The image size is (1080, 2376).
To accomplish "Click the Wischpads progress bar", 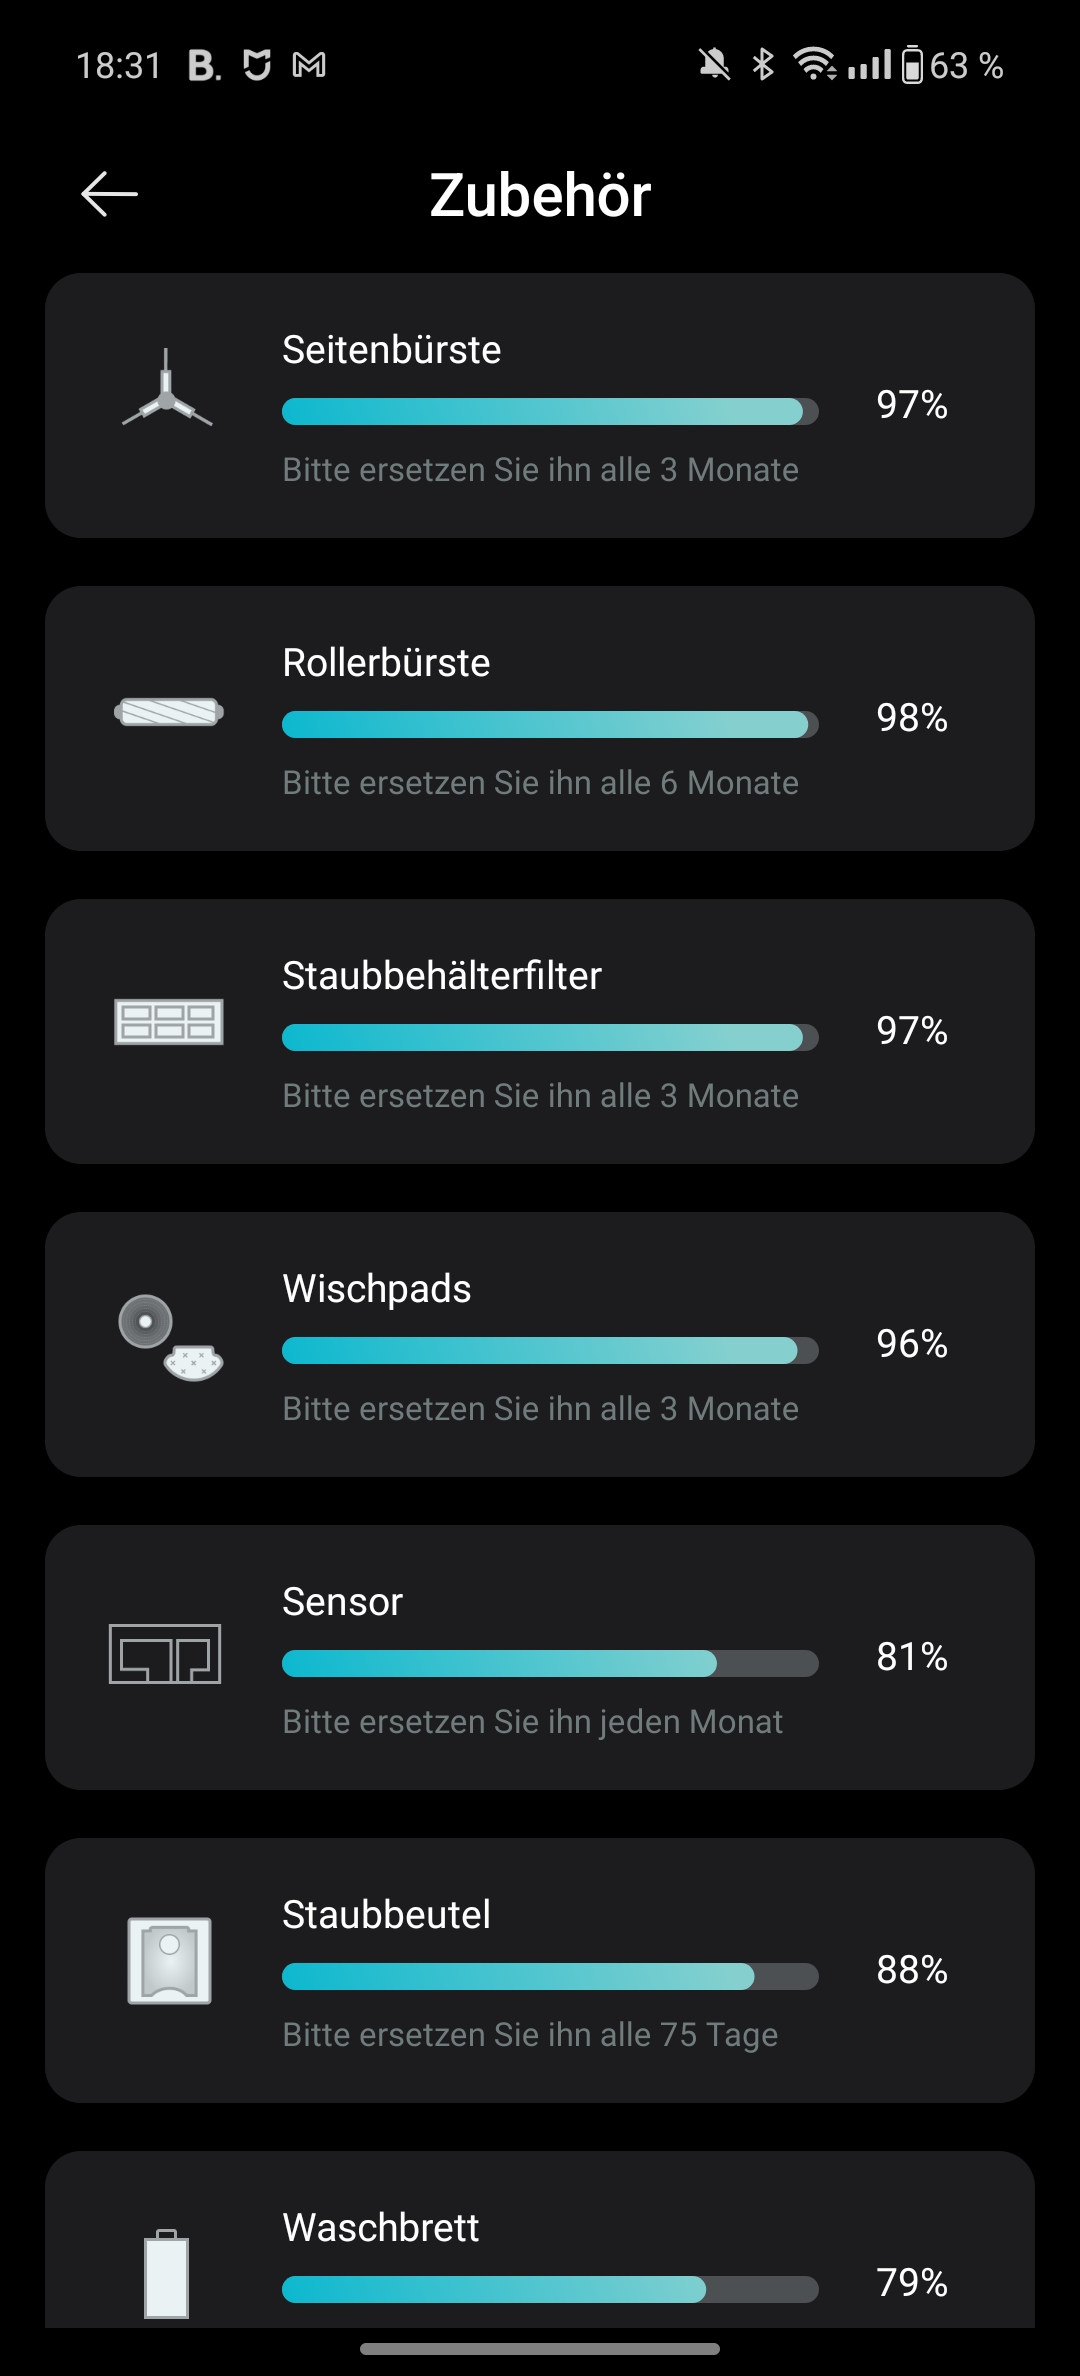I will 550,1351.
